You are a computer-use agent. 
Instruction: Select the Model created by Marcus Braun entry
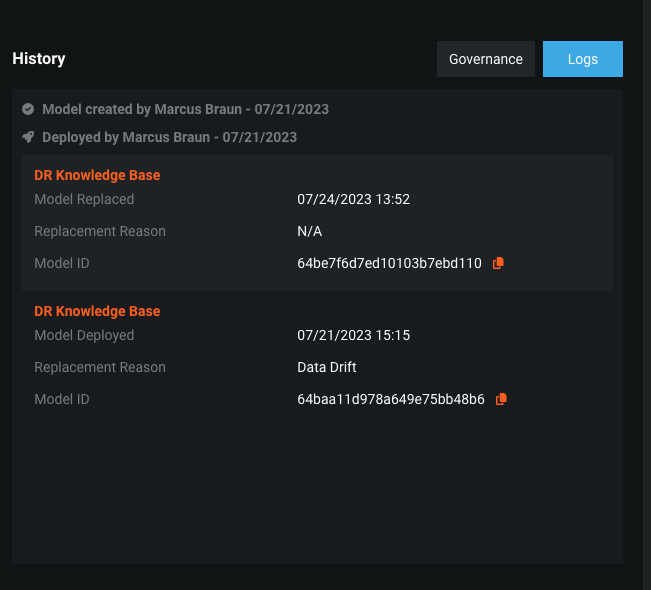[x=185, y=109]
